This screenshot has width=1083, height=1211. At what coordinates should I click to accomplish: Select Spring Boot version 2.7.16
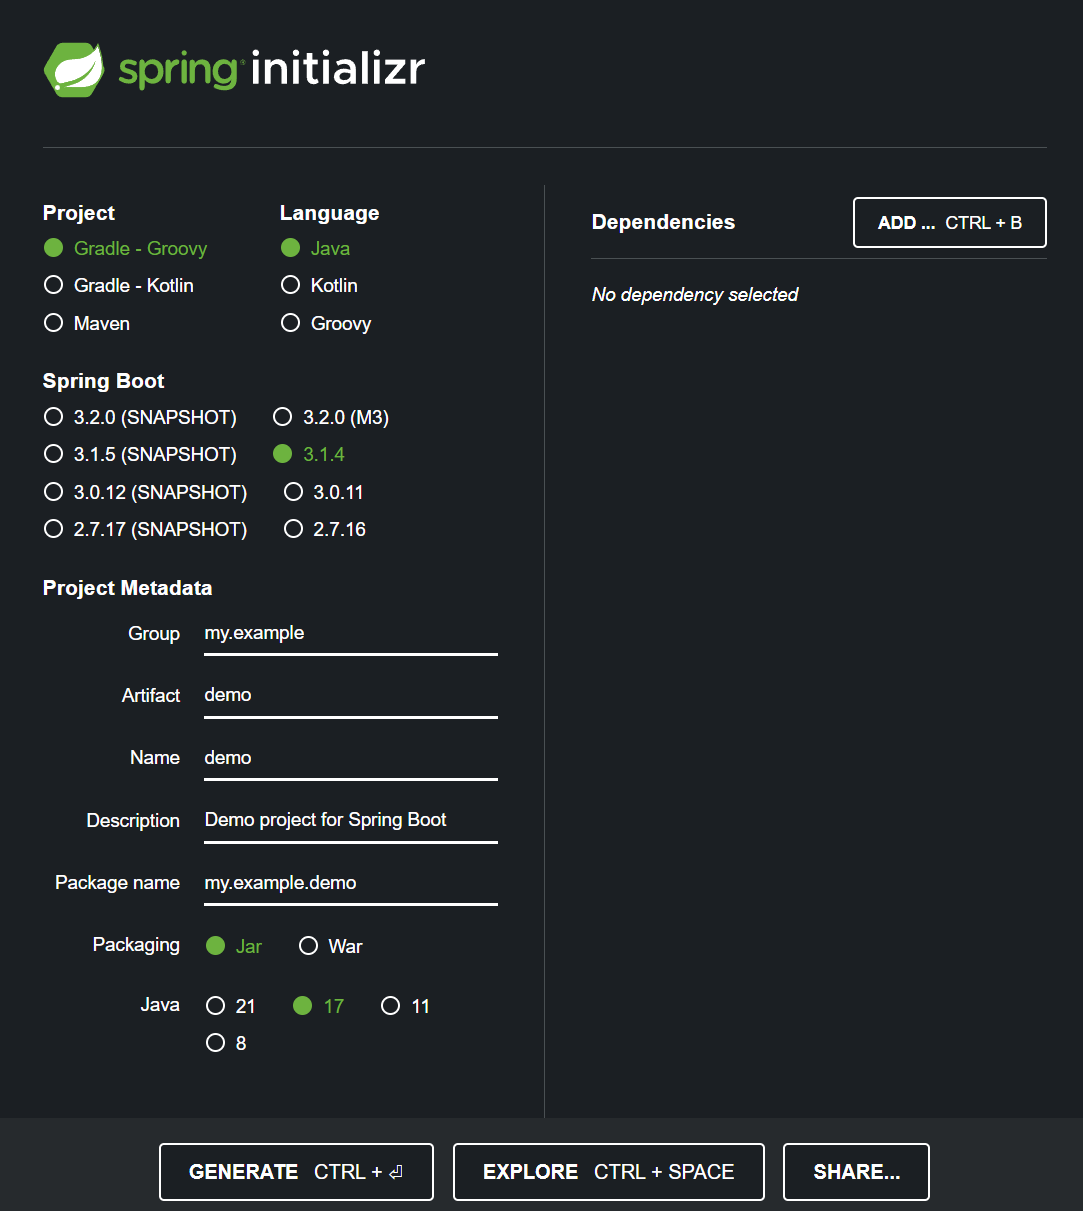point(325,529)
